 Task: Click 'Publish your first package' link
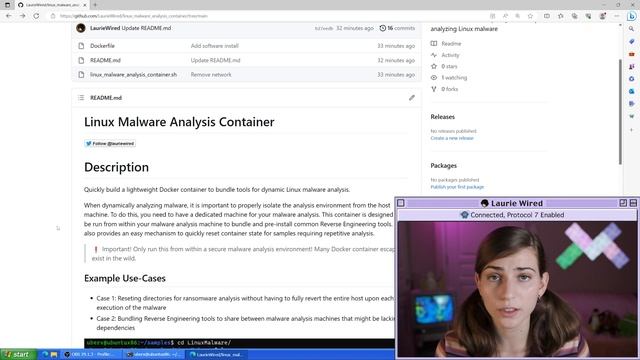click(457, 187)
